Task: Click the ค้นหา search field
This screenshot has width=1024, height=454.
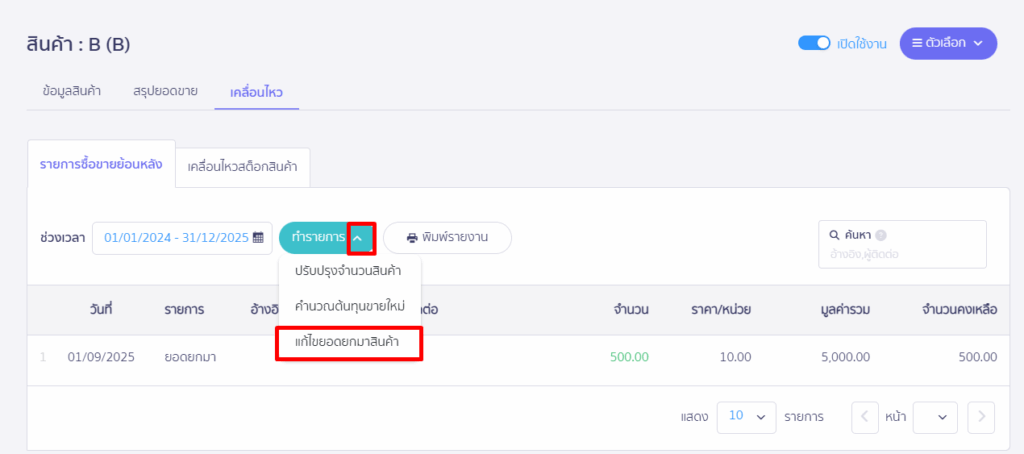Action: [903, 244]
